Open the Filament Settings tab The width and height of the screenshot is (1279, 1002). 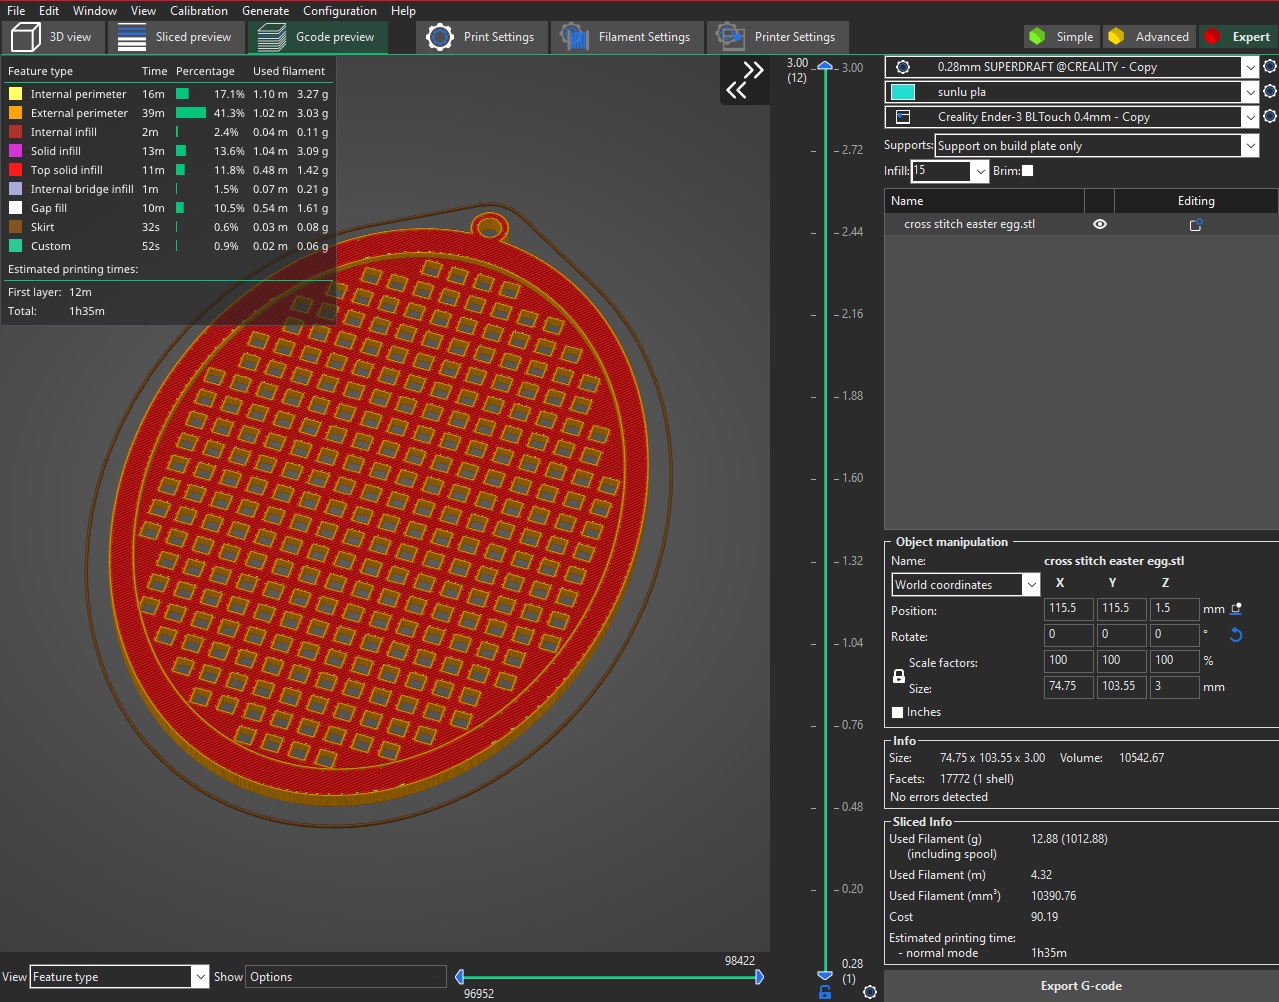pyautogui.click(x=627, y=37)
